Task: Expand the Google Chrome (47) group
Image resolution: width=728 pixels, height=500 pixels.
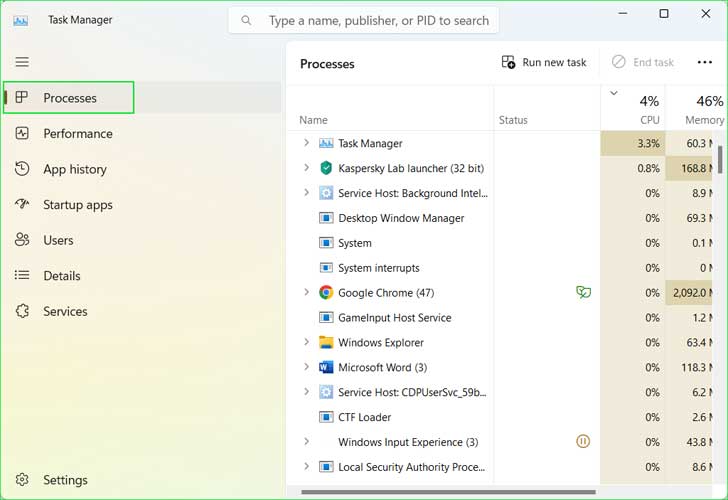Action: pyautogui.click(x=306, y=292)
